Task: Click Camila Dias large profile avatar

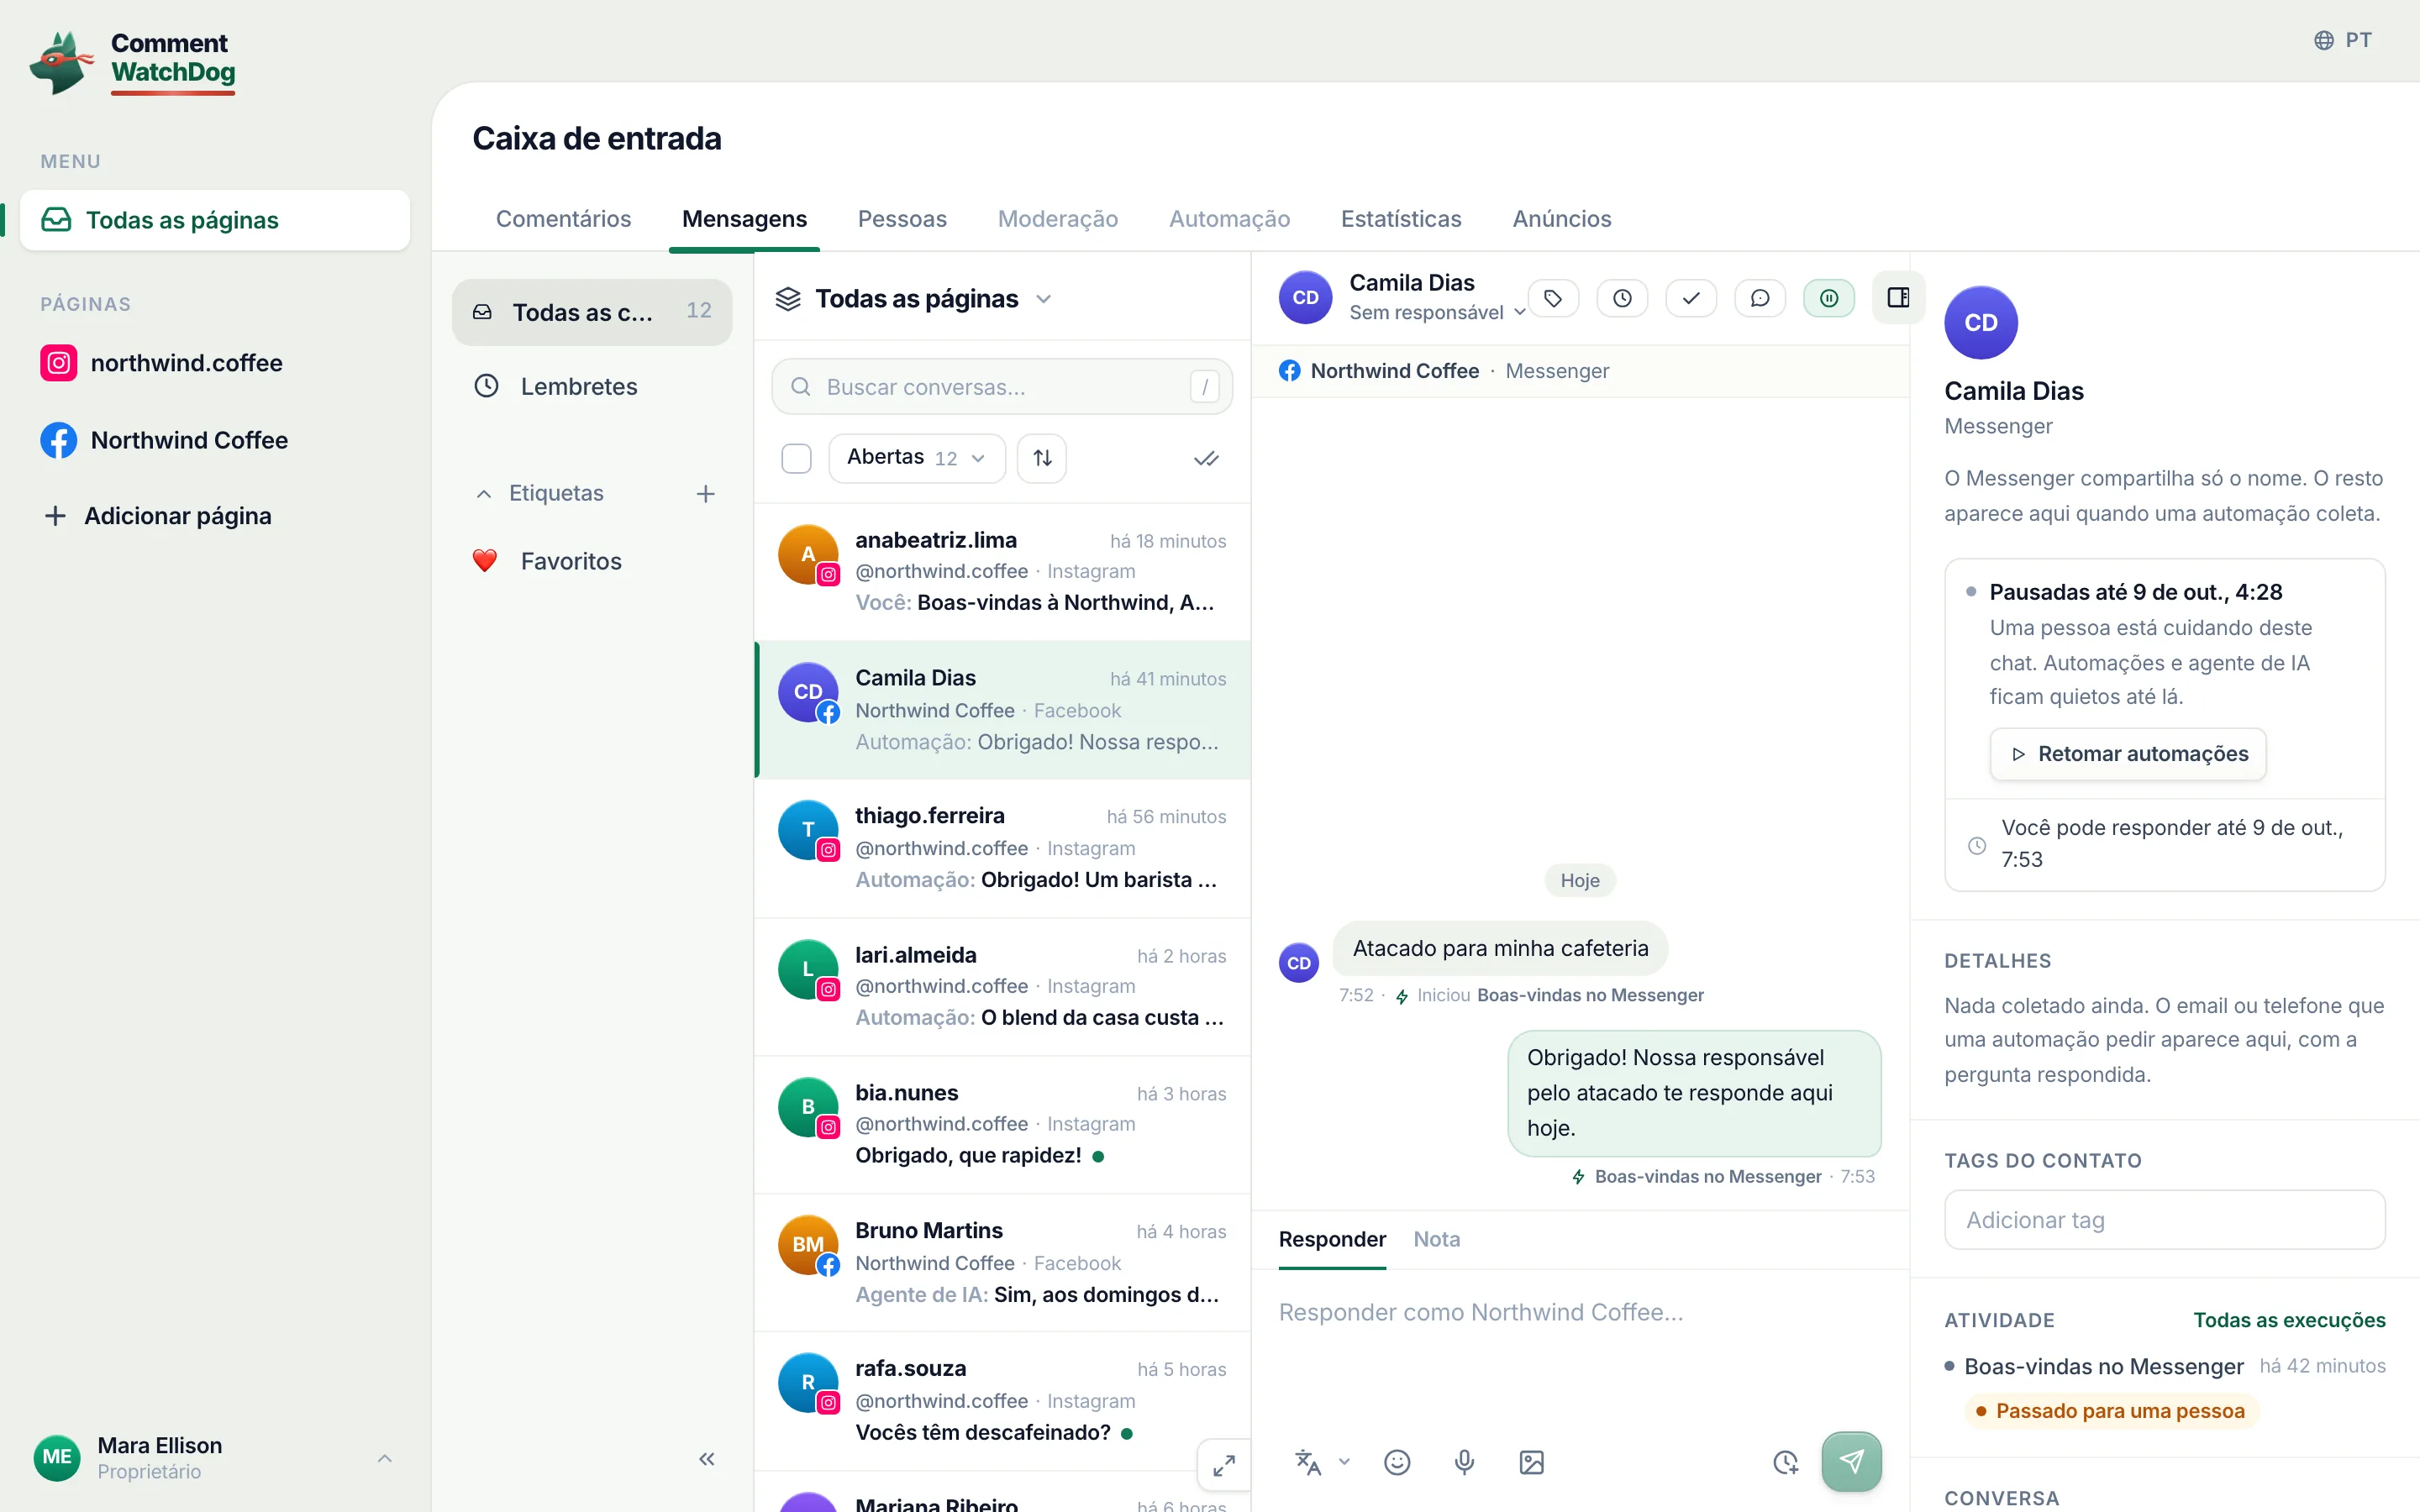Action: coord(1980,323)
